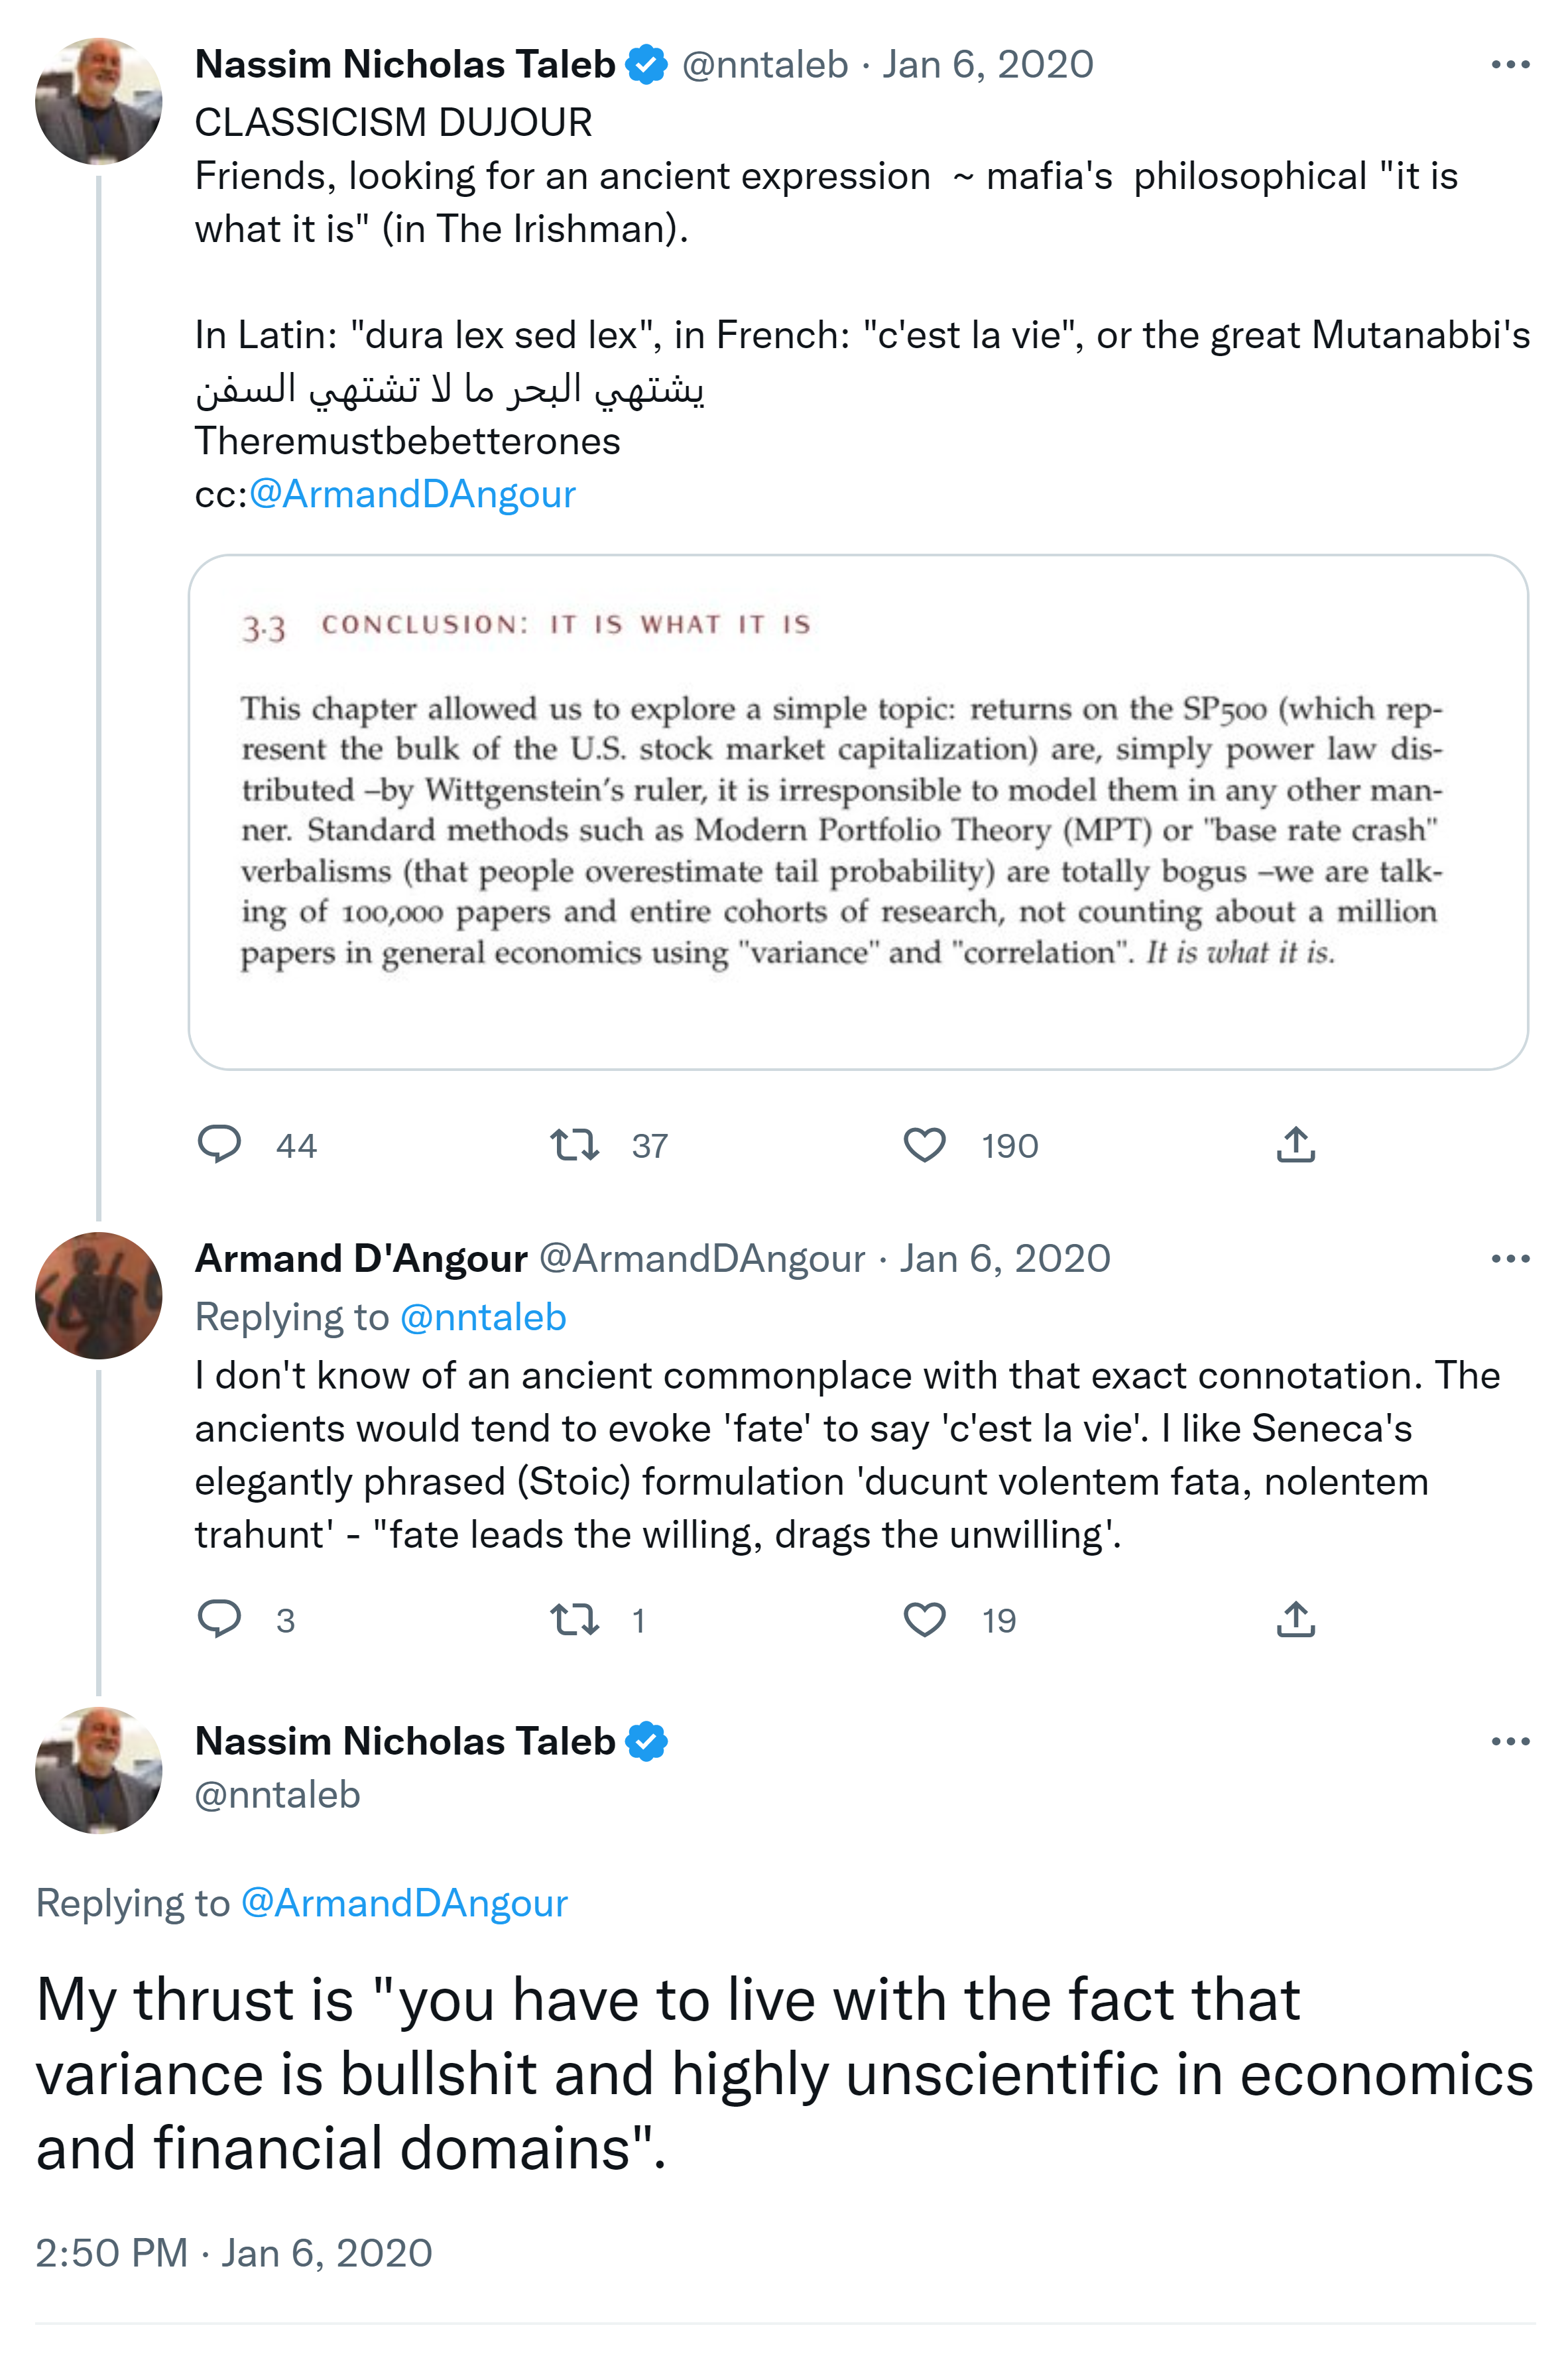Screen dimensions: 1568x2368
Task: Like Armand D'Angour's reply tweet
Action: [x=924, y=1619]
